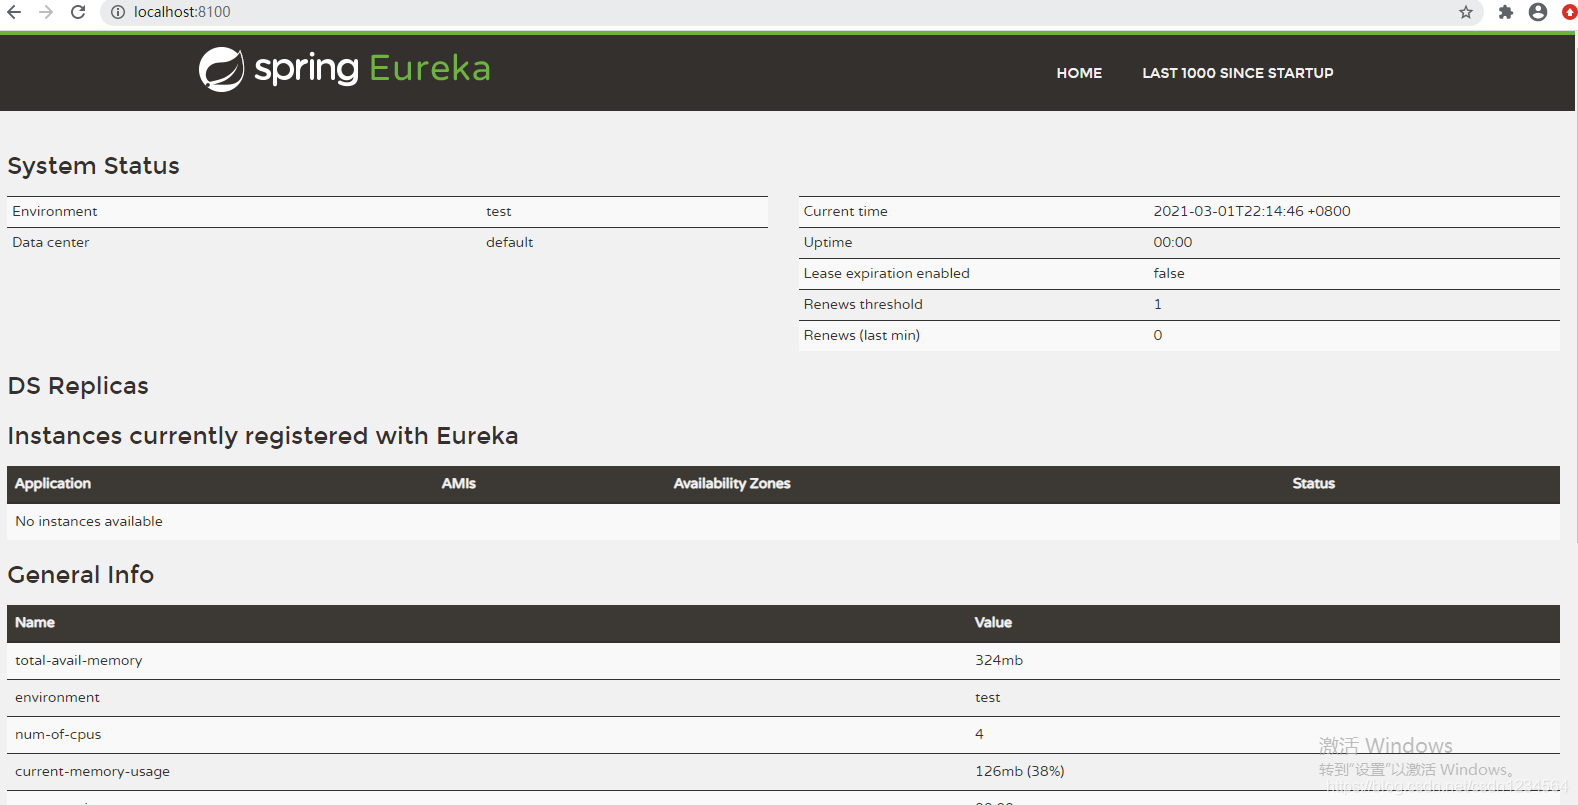The height and width of the screenshot is (805, 1578).
Task: Select the Current time label
Action: tap(846, 211)
